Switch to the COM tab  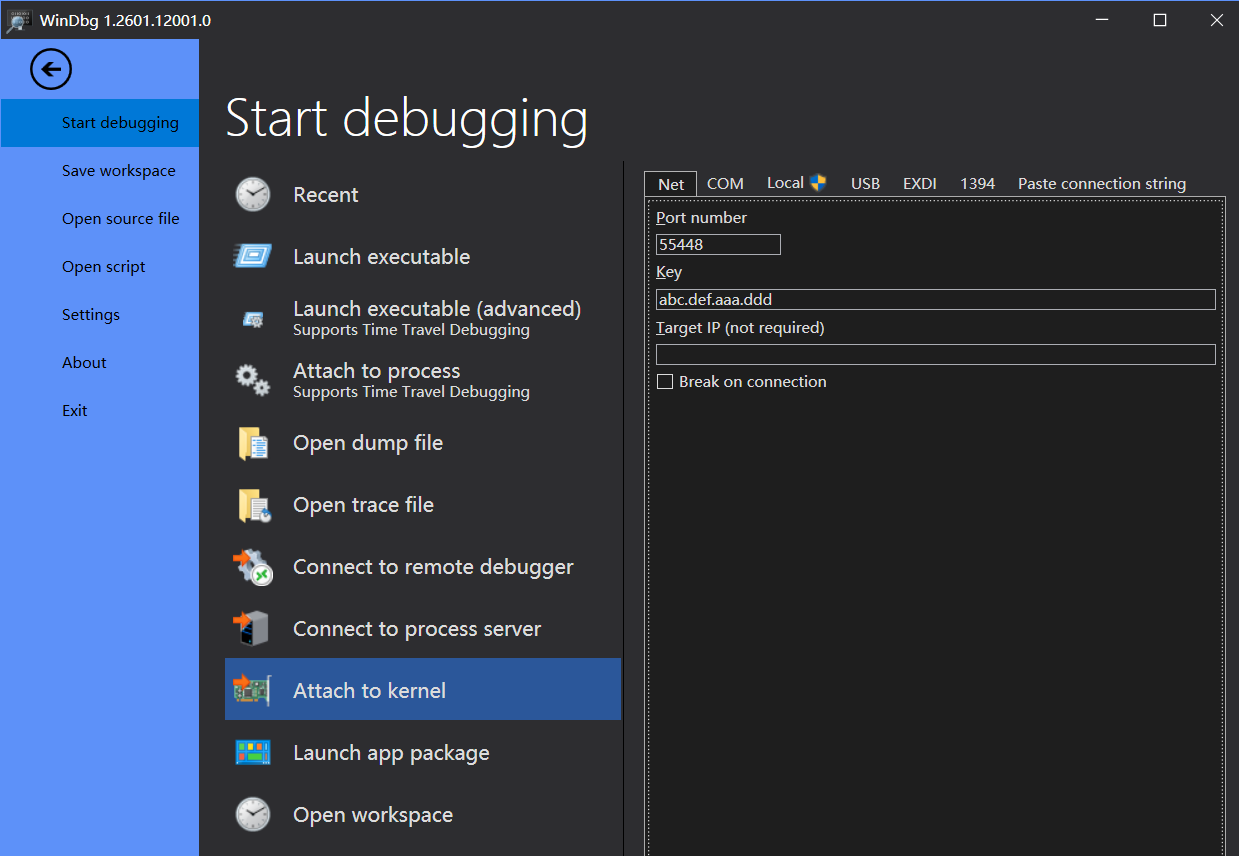tap(725, 184)
